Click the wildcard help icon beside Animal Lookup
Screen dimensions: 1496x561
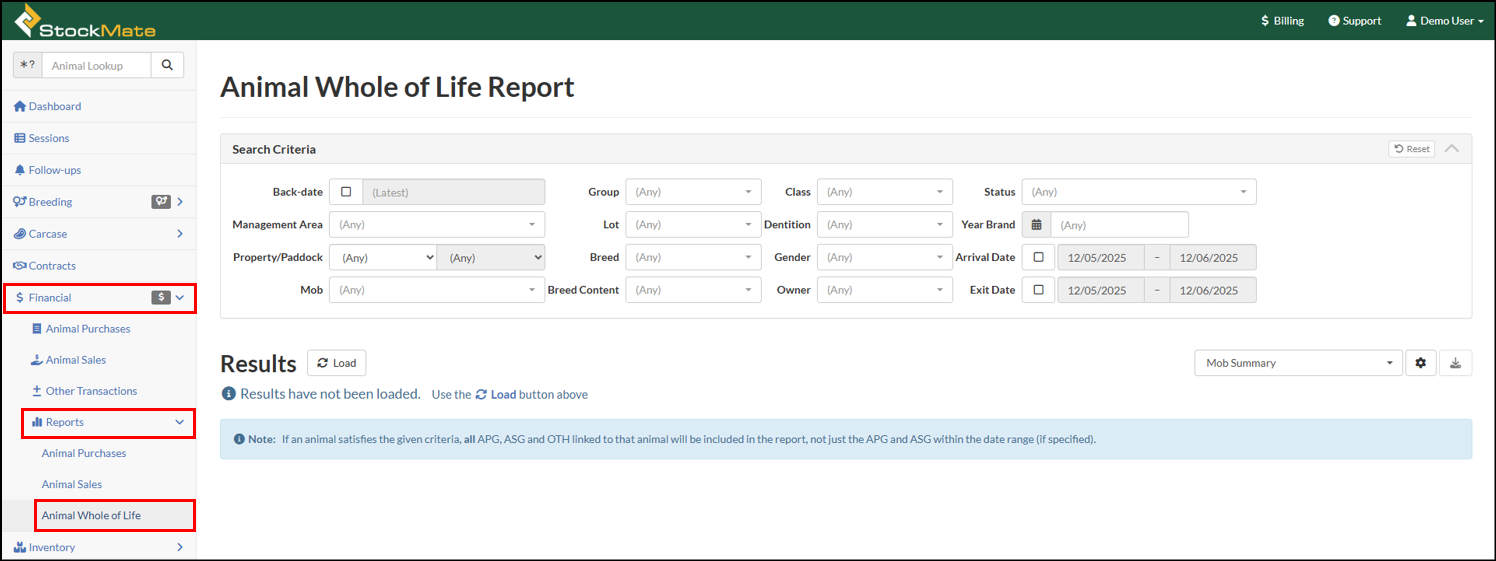point(27,65)
